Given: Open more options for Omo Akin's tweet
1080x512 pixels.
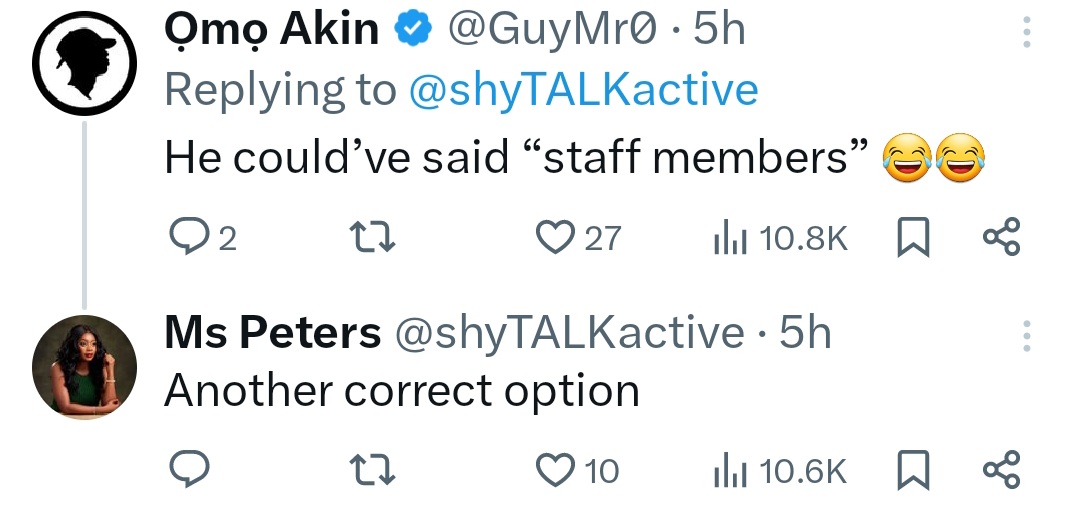Looking at the screenshot, I should [1025, 35].
